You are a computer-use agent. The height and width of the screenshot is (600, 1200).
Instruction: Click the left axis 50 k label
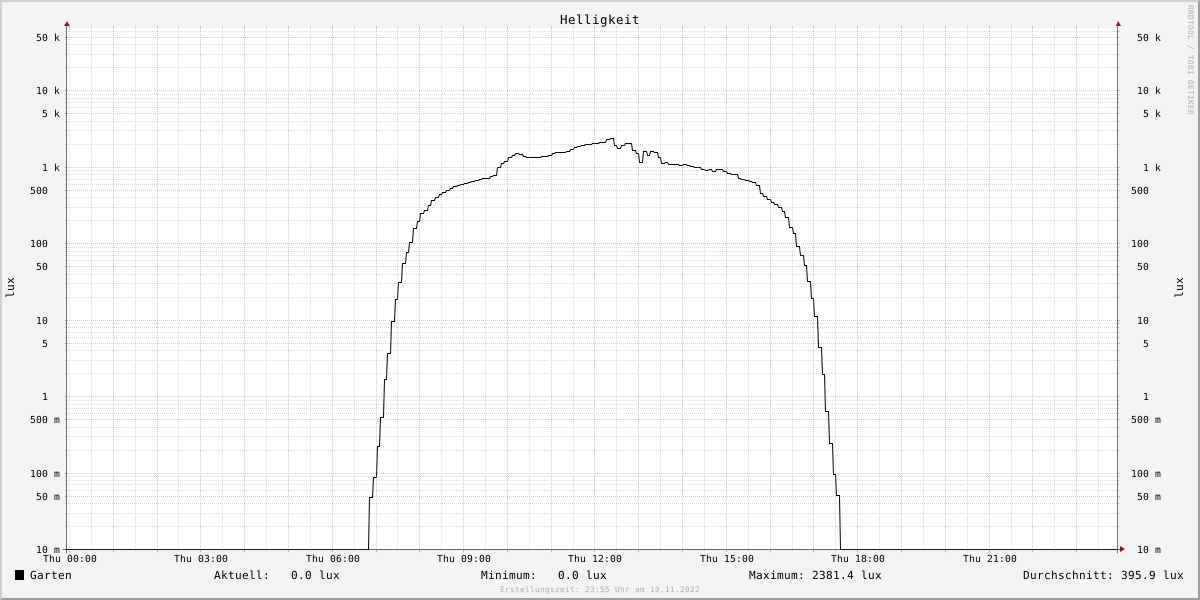click(x=48, y=38)
